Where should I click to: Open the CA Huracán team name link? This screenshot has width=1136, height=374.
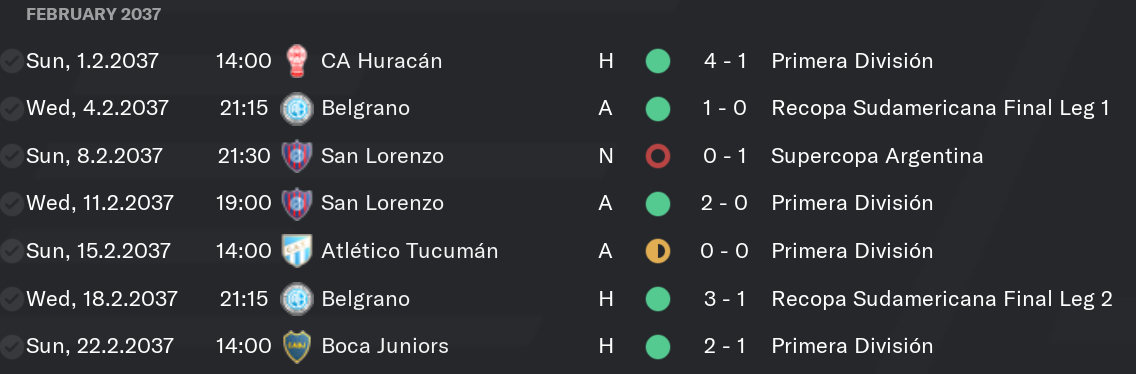tap(381, 61)
